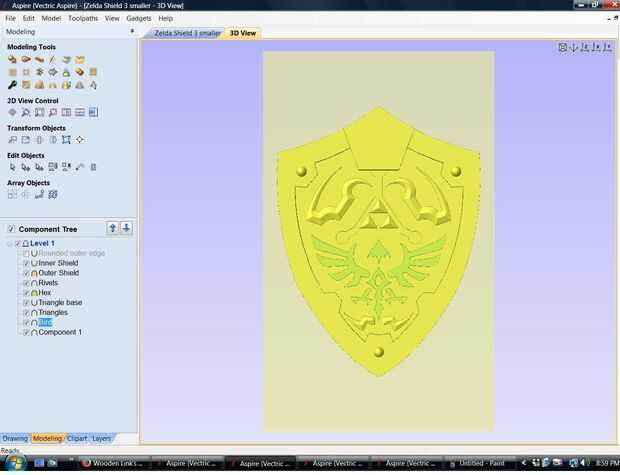
Task: Click the blue split-view icon in 2D View Control
Action: click(x=93, y=112)
